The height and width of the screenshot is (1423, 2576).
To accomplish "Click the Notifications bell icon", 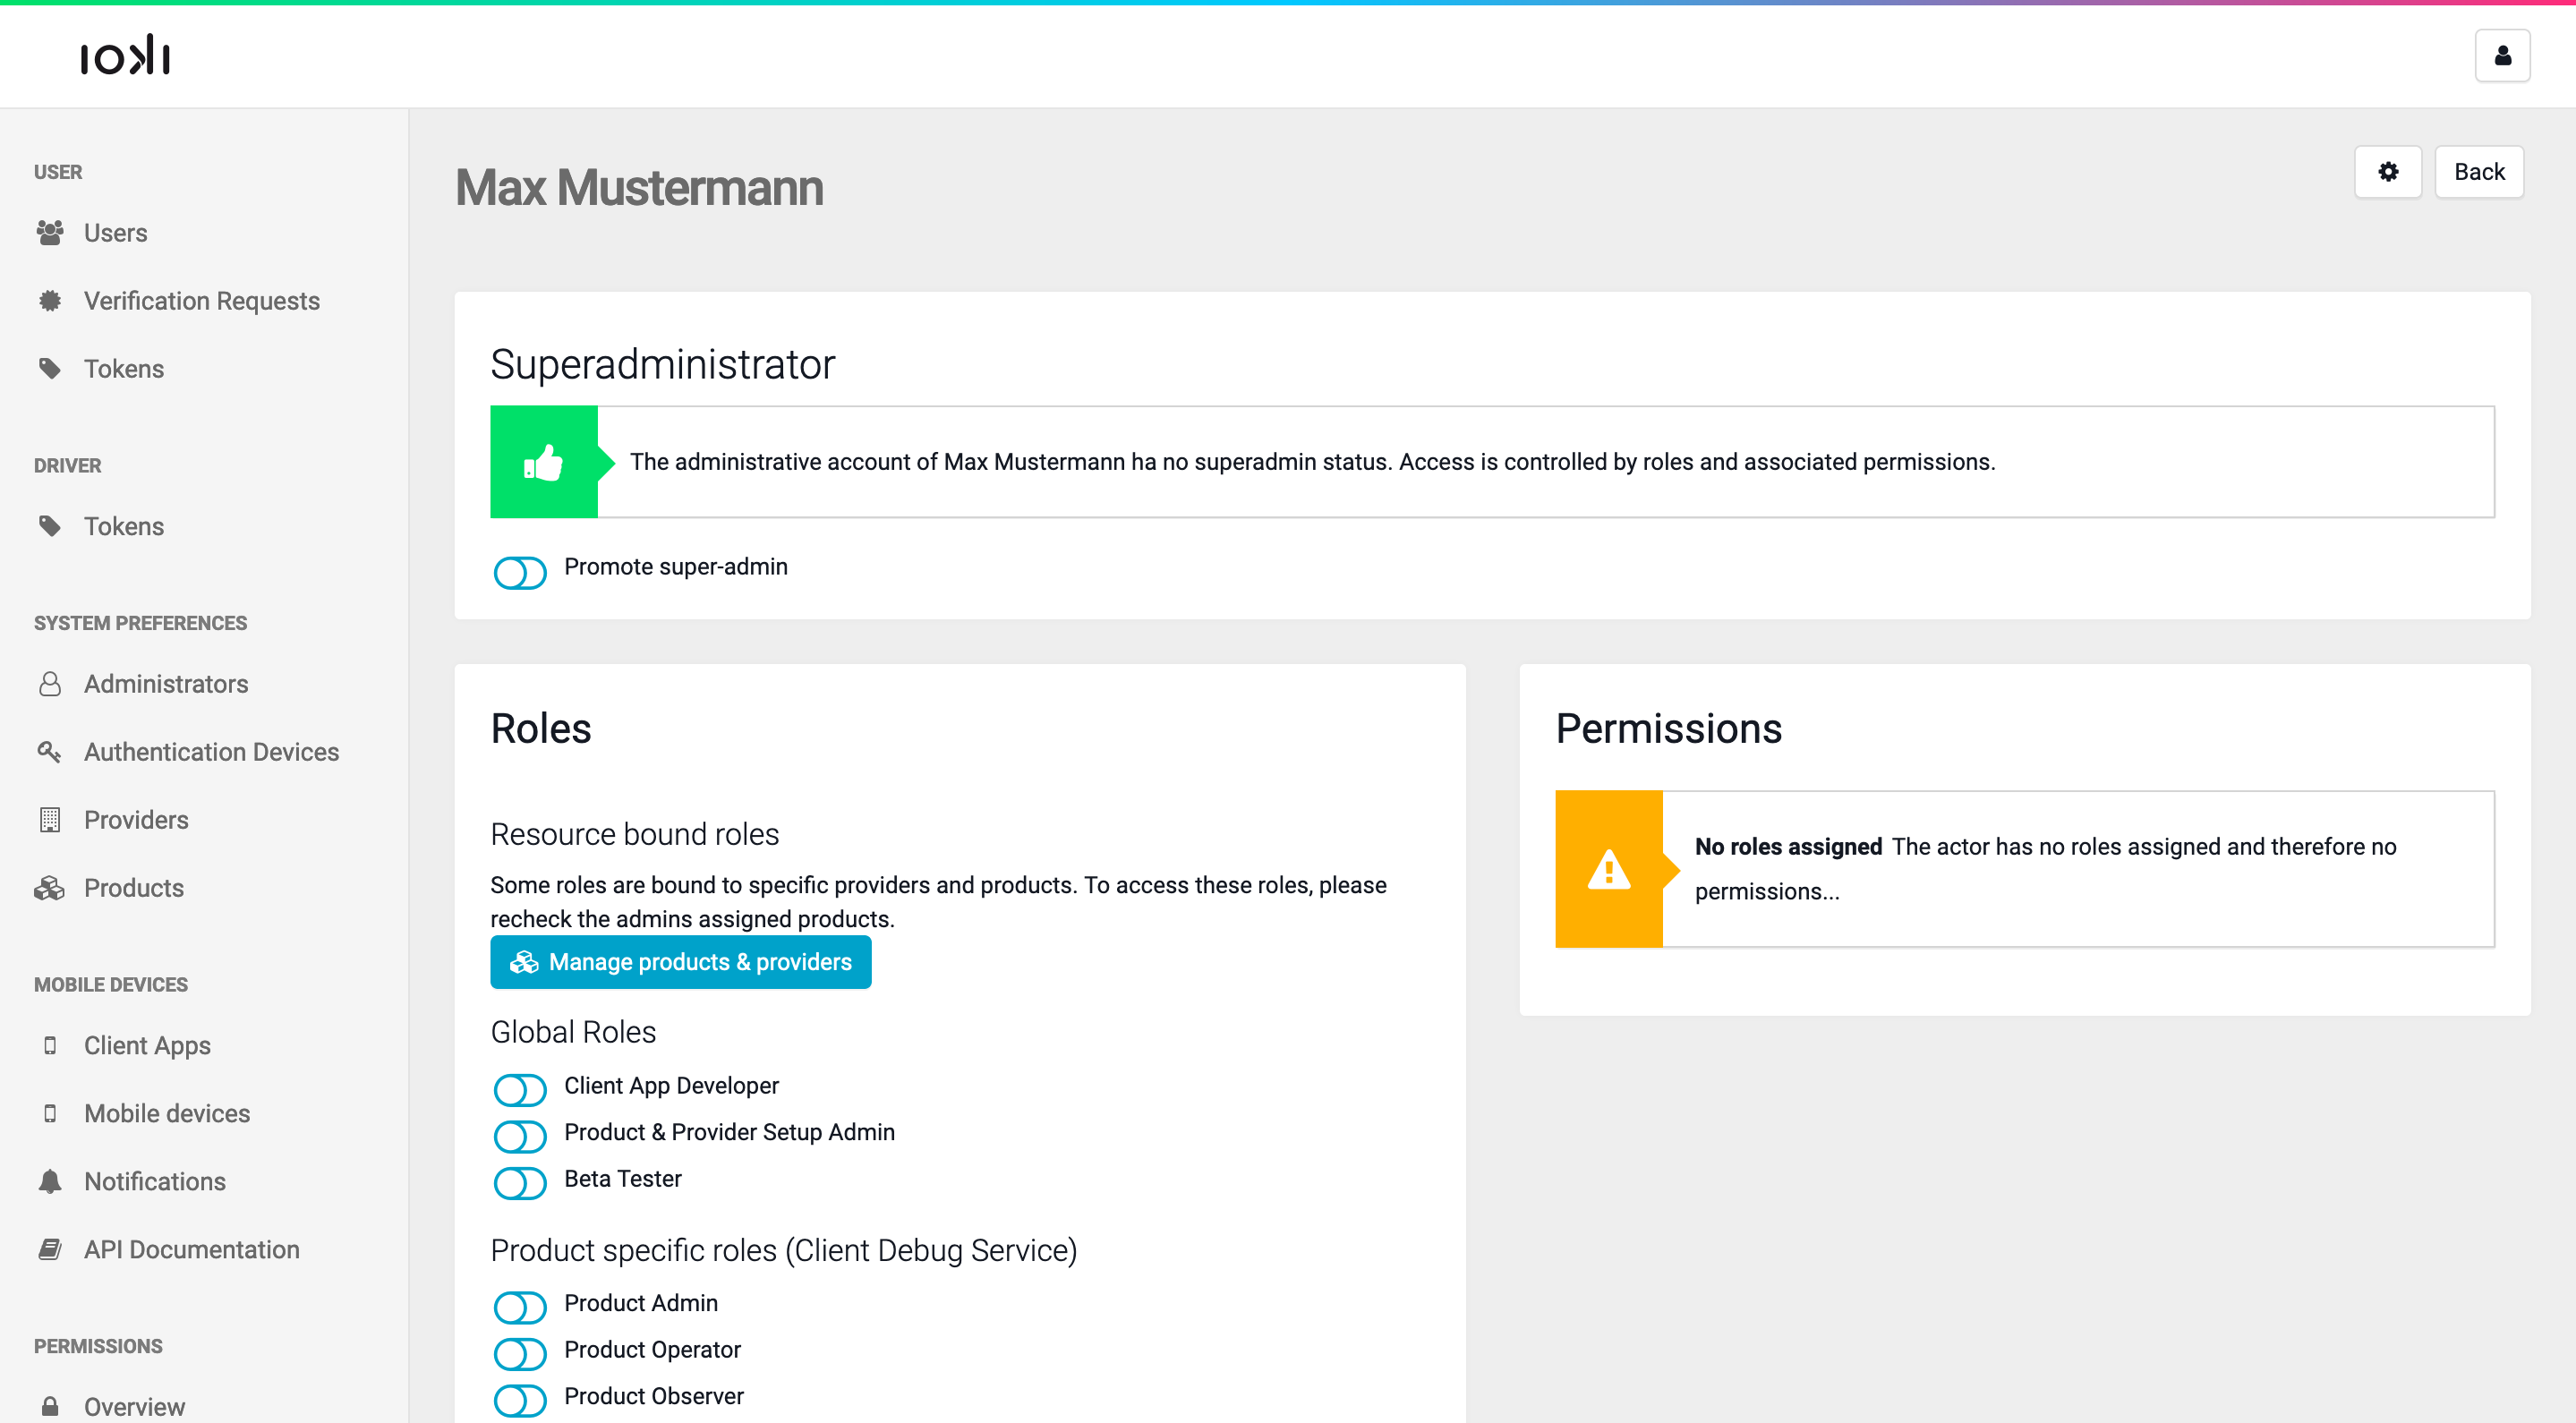I will (50, 1182).
